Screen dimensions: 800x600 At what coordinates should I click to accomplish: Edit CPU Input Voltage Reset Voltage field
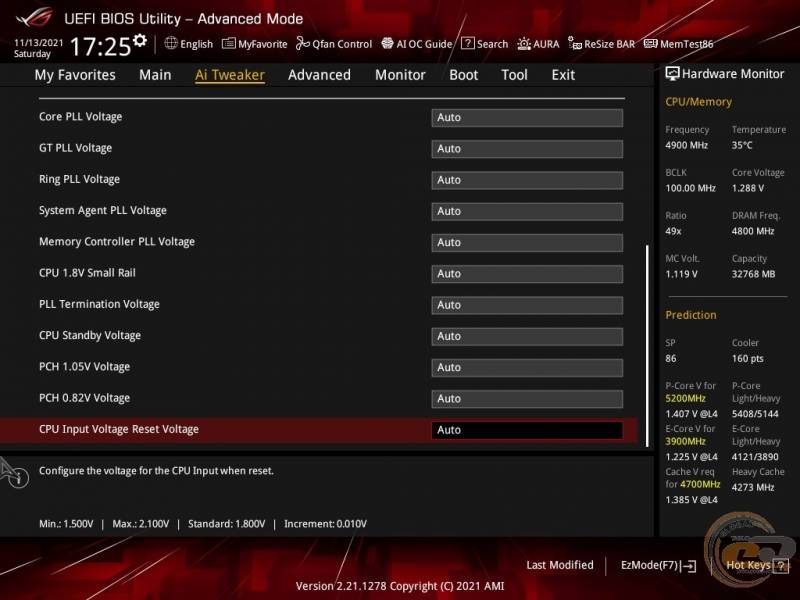(x=527, y=430)
